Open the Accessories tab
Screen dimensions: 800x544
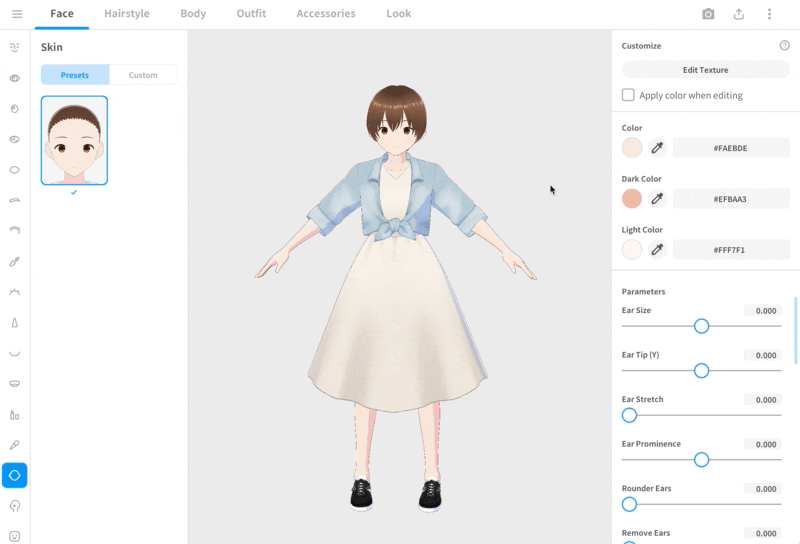point(326,14)
